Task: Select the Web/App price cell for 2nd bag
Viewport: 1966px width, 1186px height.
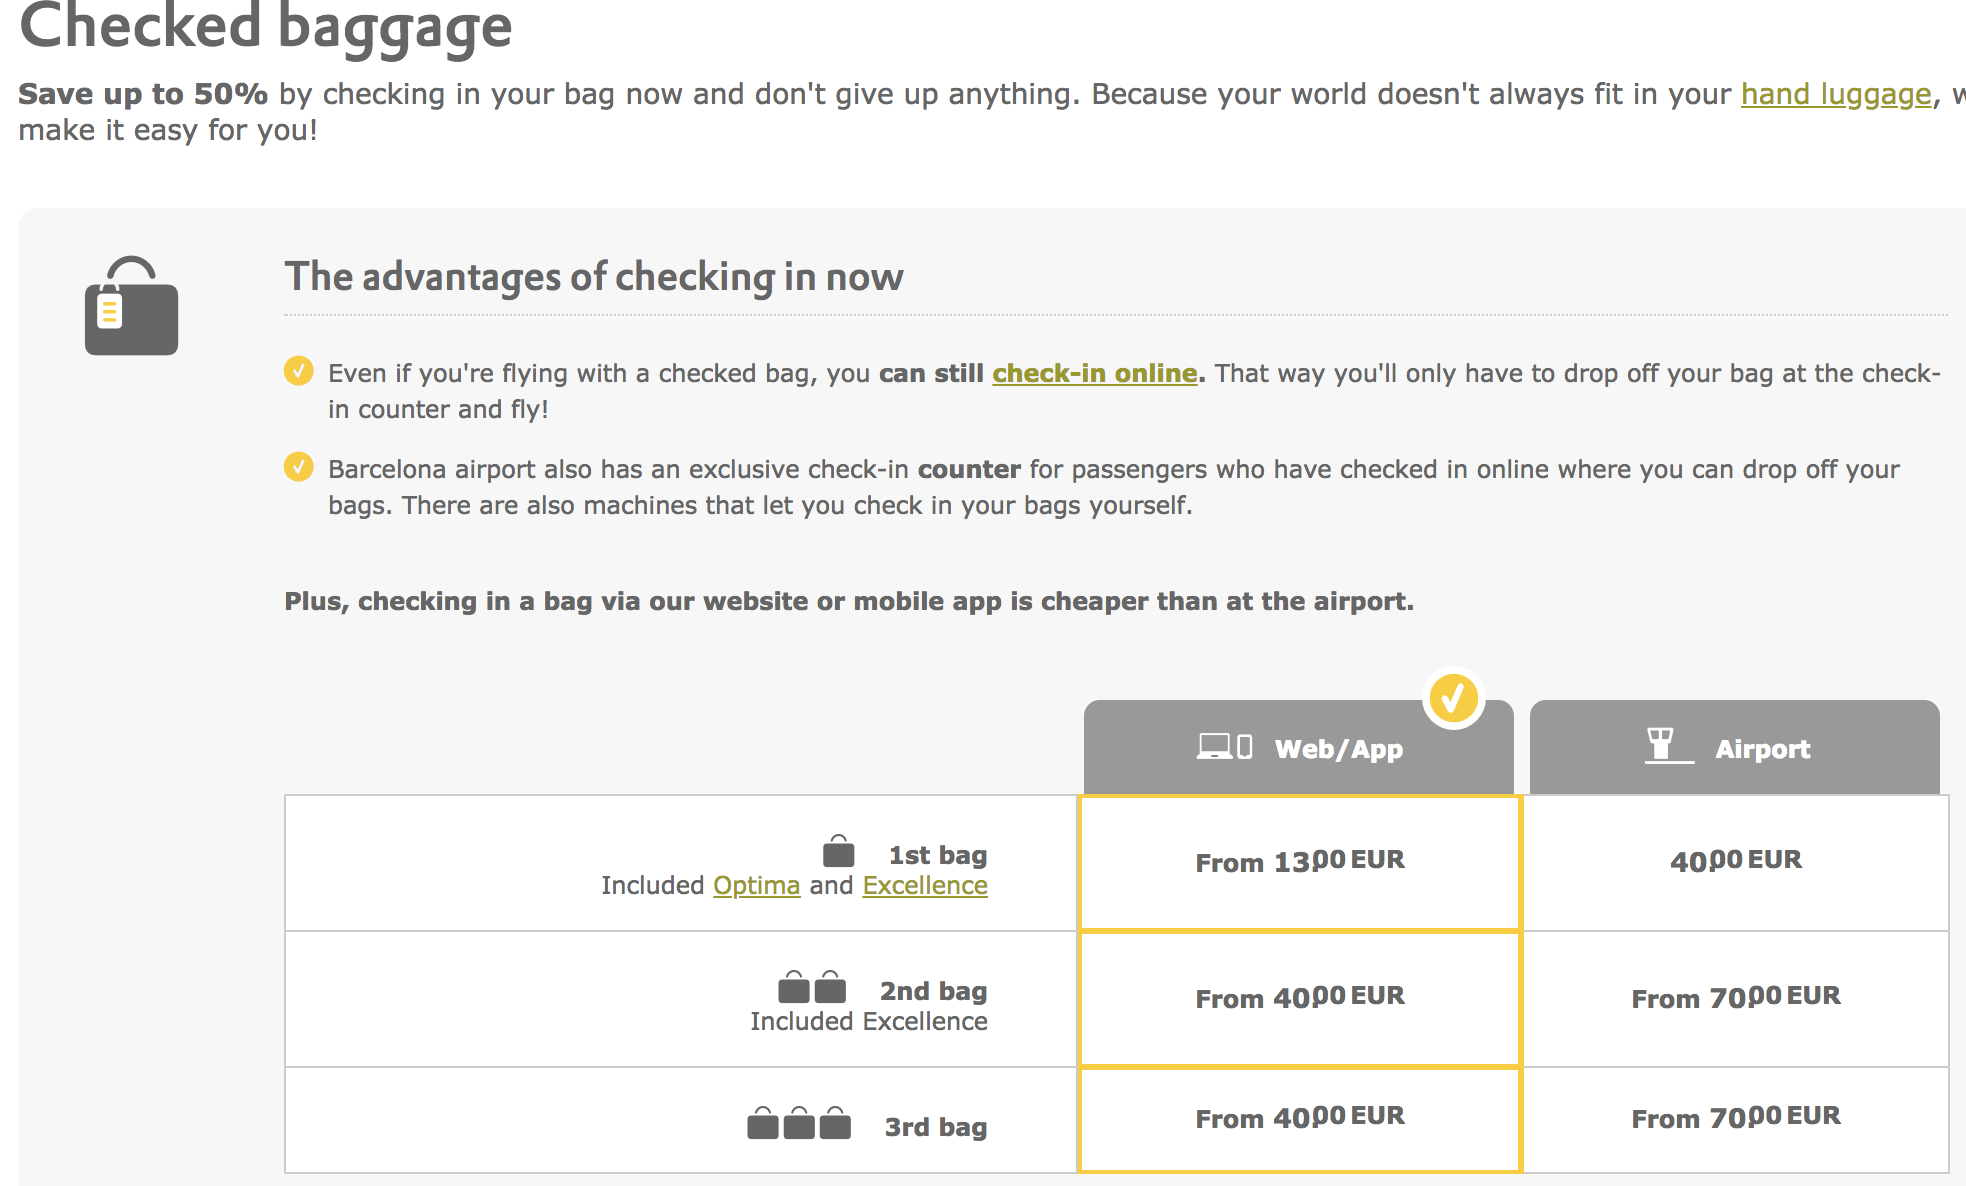Action: click(1300, 999)
